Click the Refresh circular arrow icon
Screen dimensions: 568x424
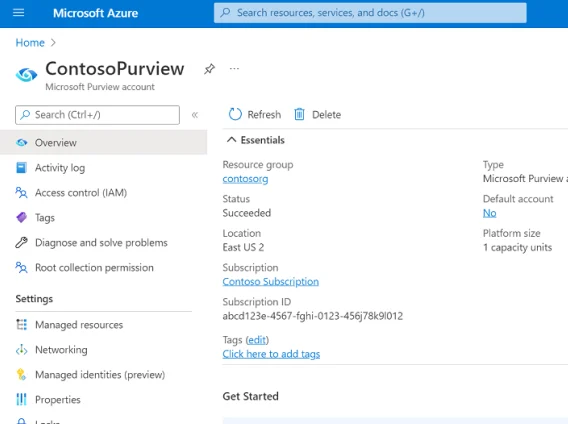pos(235,114)
